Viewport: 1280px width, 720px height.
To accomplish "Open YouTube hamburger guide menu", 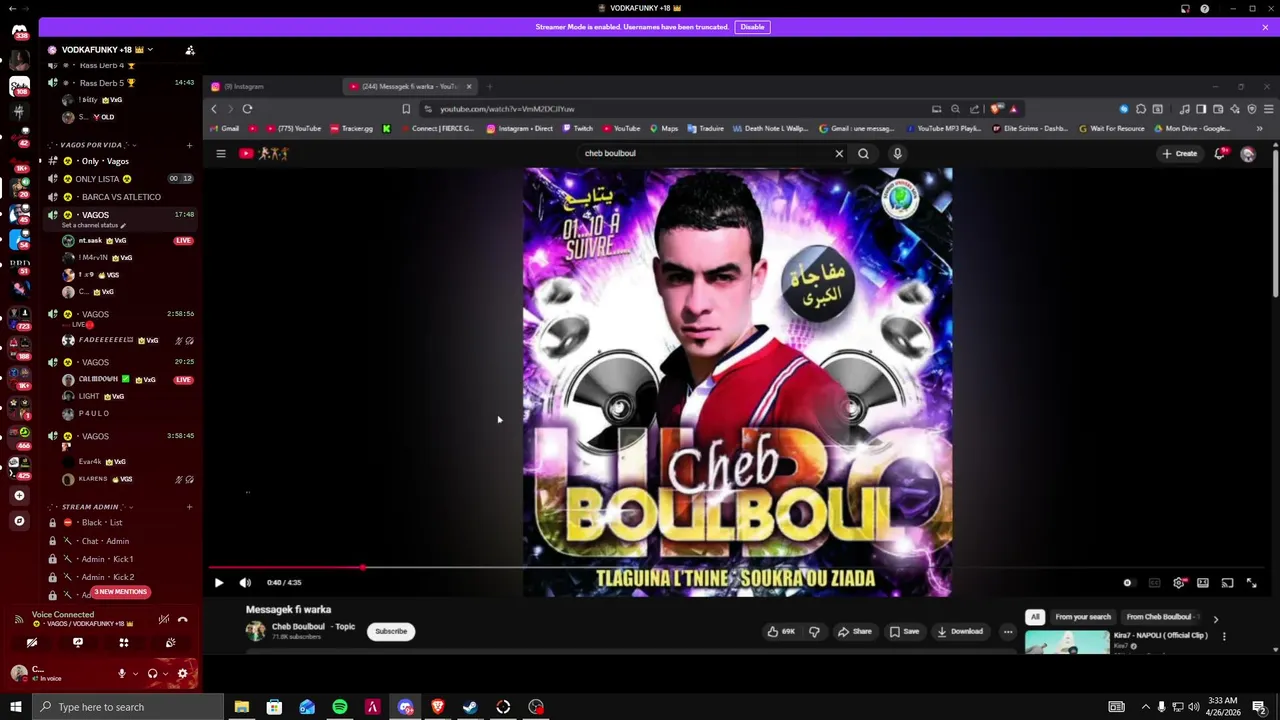I will [221, 153].
